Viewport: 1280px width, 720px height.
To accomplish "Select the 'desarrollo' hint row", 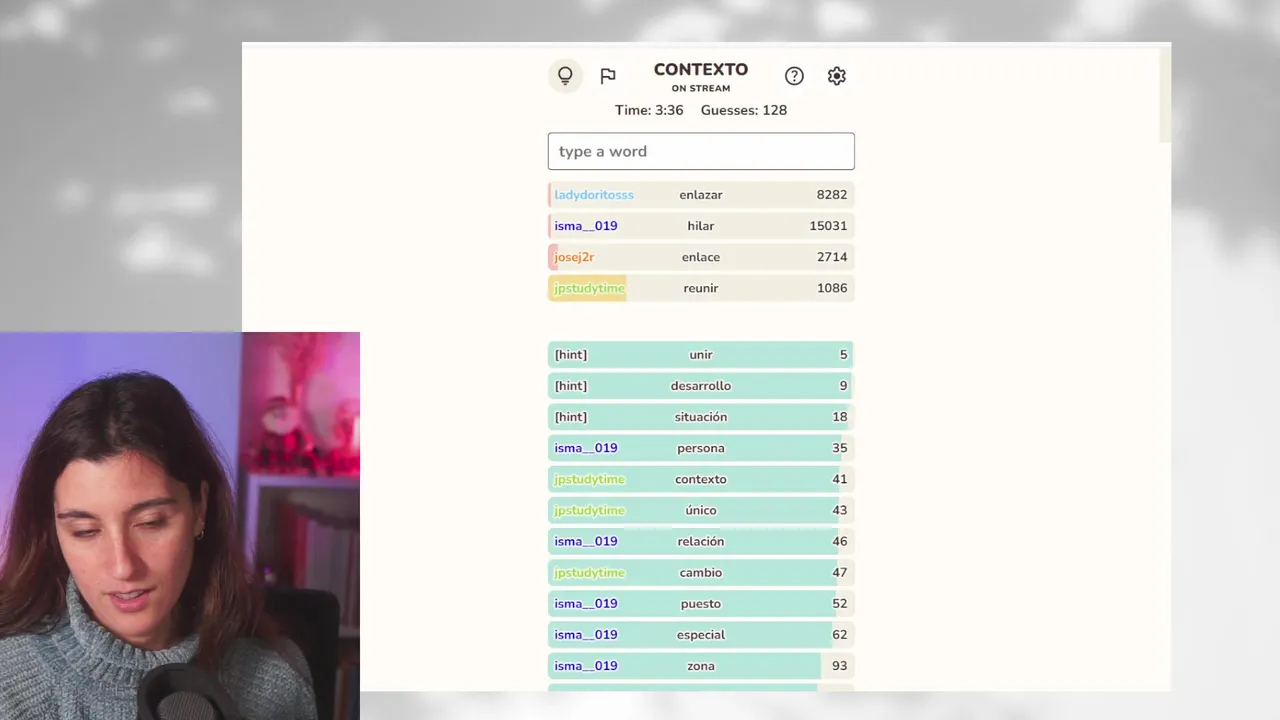I will pos(701,386).
